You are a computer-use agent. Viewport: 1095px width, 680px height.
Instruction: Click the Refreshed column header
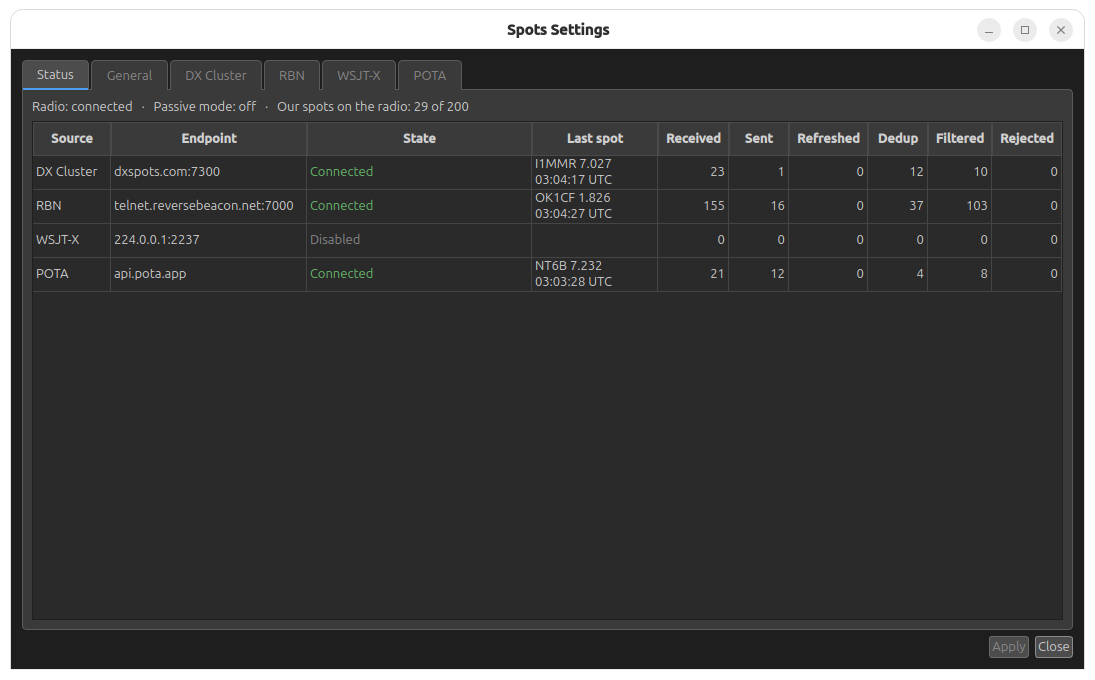pyautogui.click(x=828, y=138)
